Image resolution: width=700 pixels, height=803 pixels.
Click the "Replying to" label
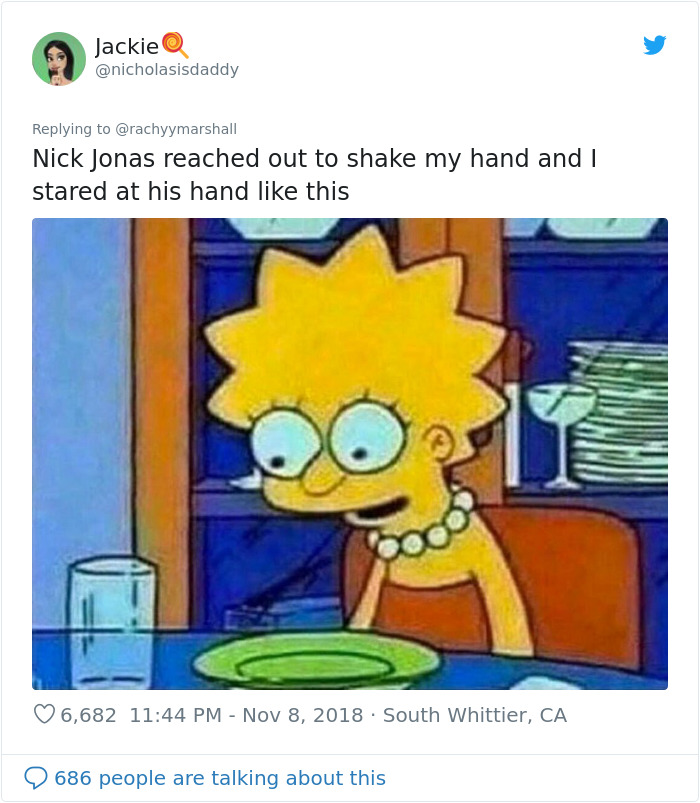[x=71, y=129]
